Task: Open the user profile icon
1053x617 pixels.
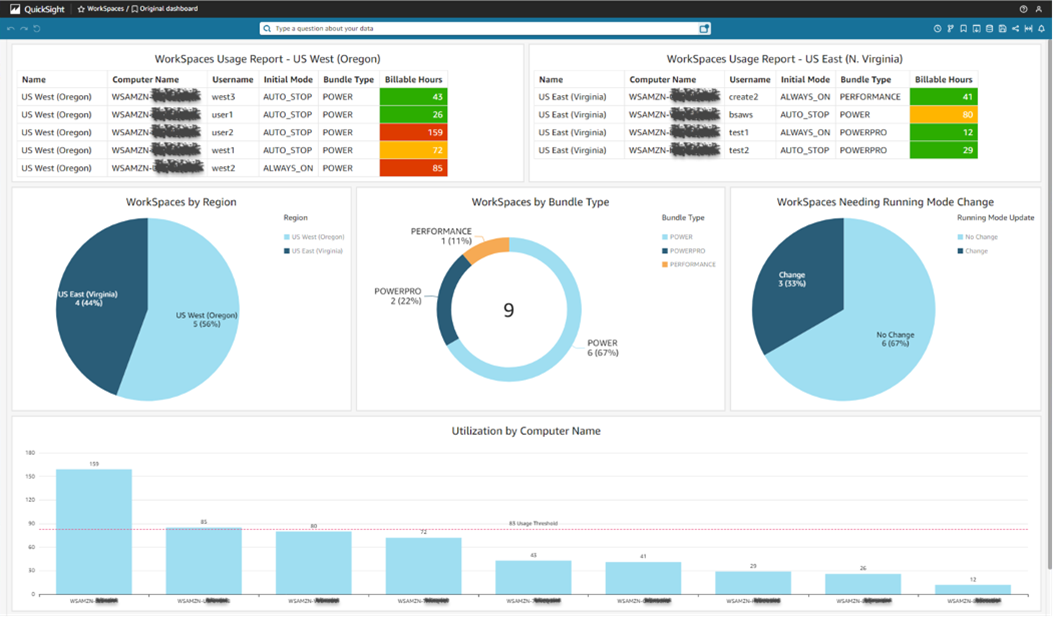Action: pos(1040,9)
